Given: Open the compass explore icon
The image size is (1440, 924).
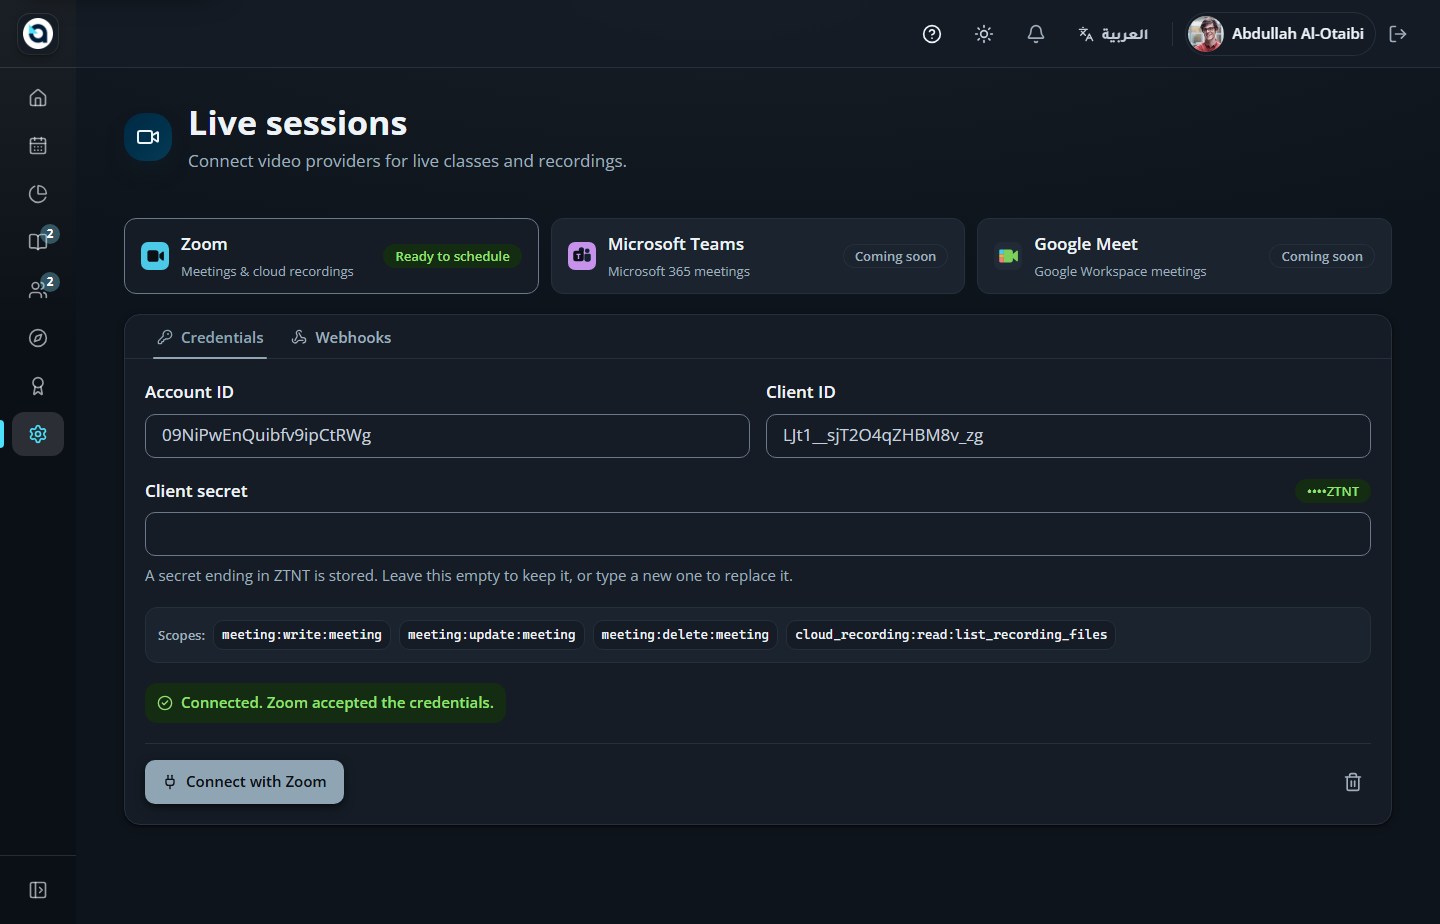Looking at the screenshot, I should (x=38, y=338).
